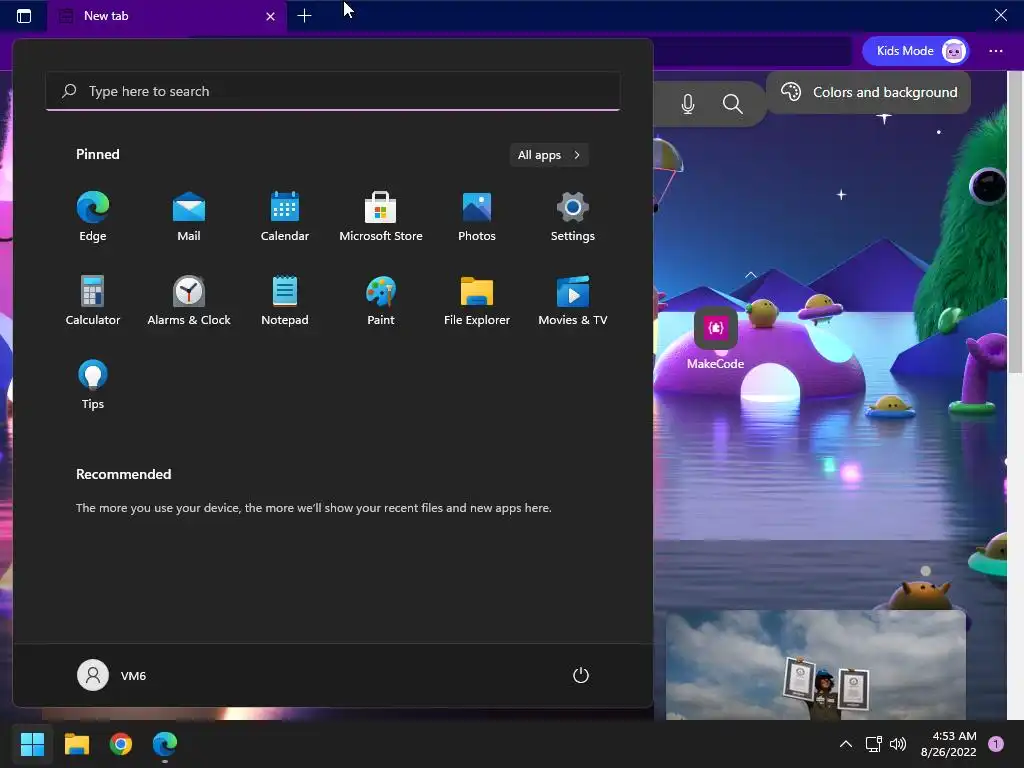Click the Recommended section heading
Viewport: 1024px width, 768px height.
pos(123,474)
